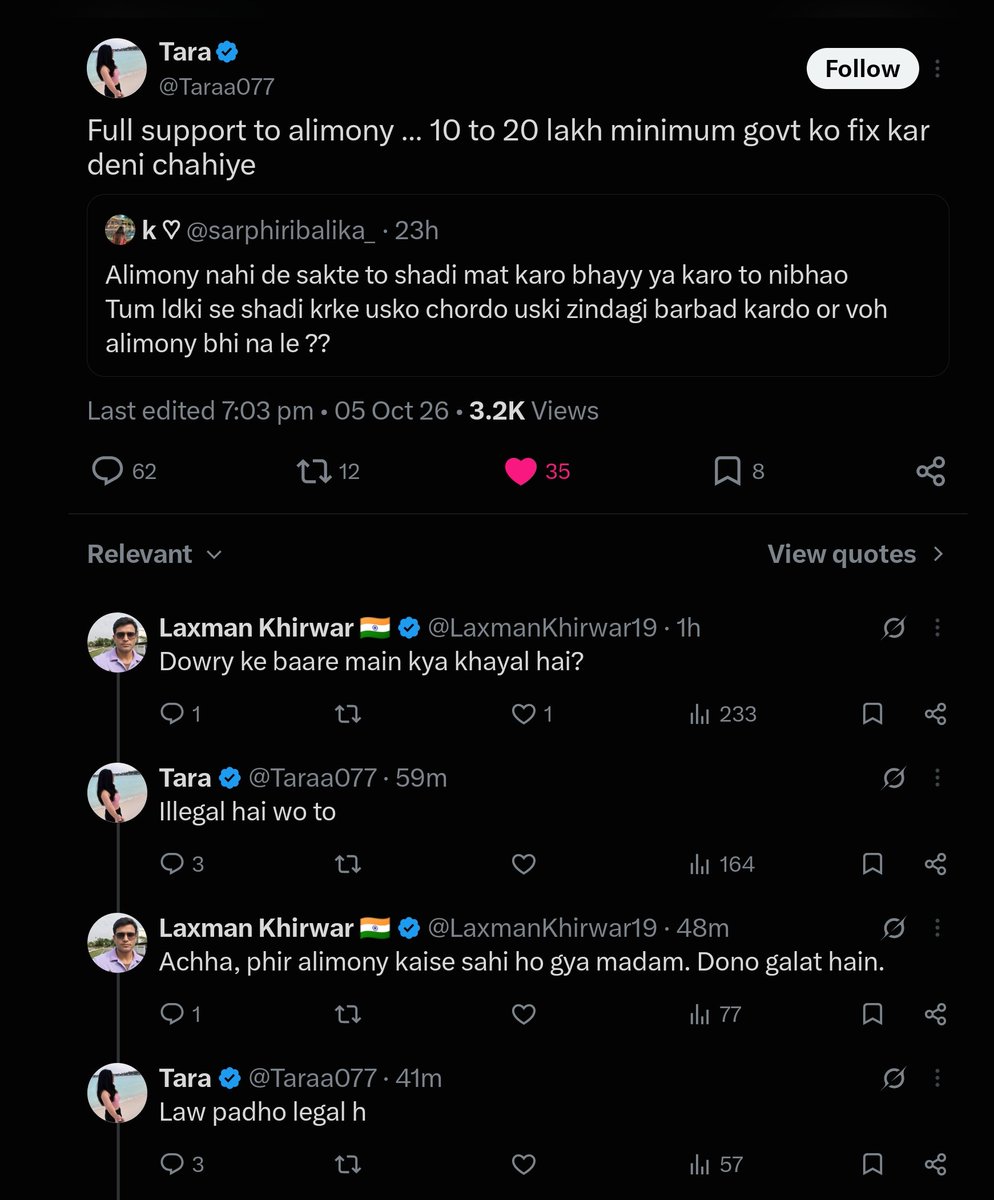994x1200 pixels.
Task: Open more options beside Follow button
Action: pos(937,69)
